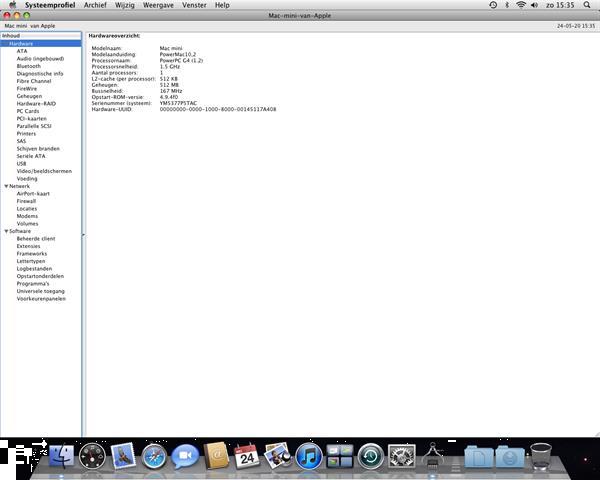Open Finder from the Dock

[61, 456]
